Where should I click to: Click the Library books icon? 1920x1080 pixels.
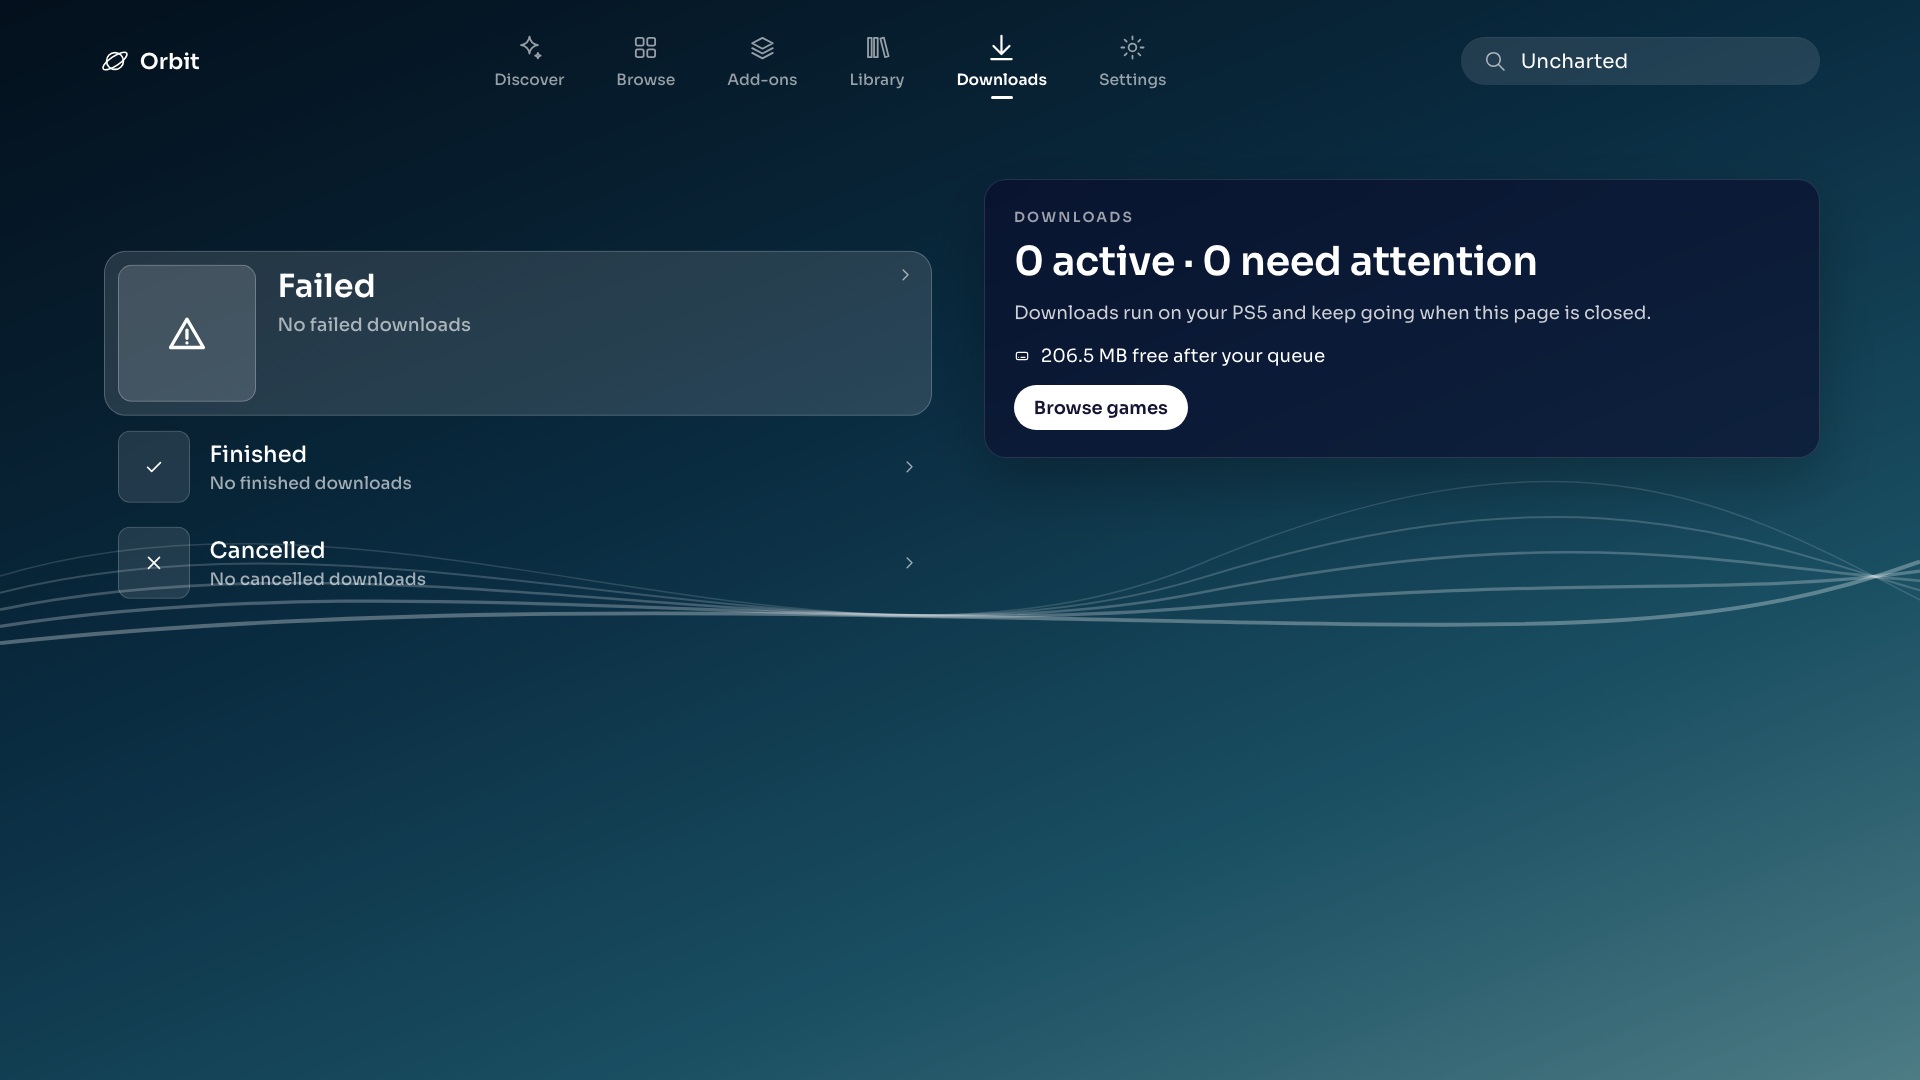tap(877, 47)
